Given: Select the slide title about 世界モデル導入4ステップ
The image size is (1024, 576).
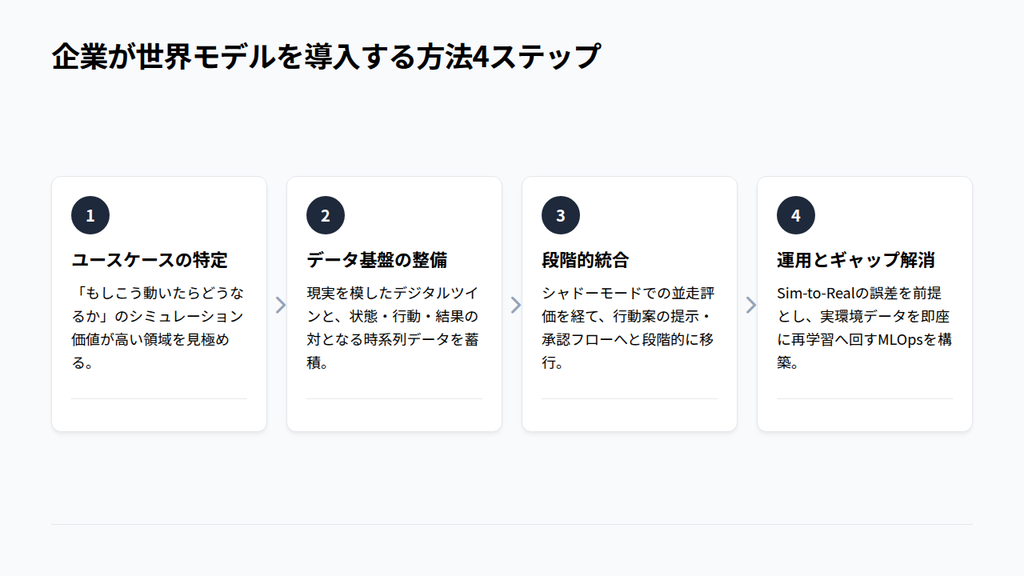Looking at the screenshot, I should (326, 57).
